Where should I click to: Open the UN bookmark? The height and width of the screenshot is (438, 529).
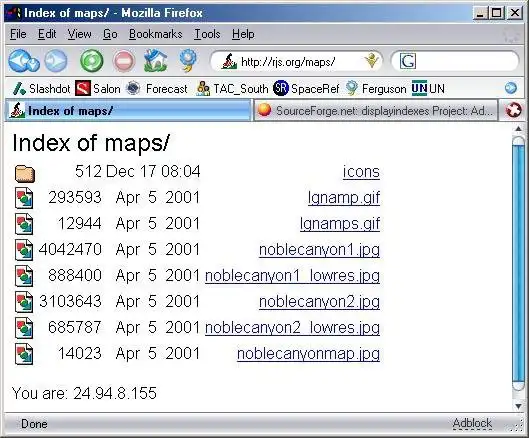(428, 89)
